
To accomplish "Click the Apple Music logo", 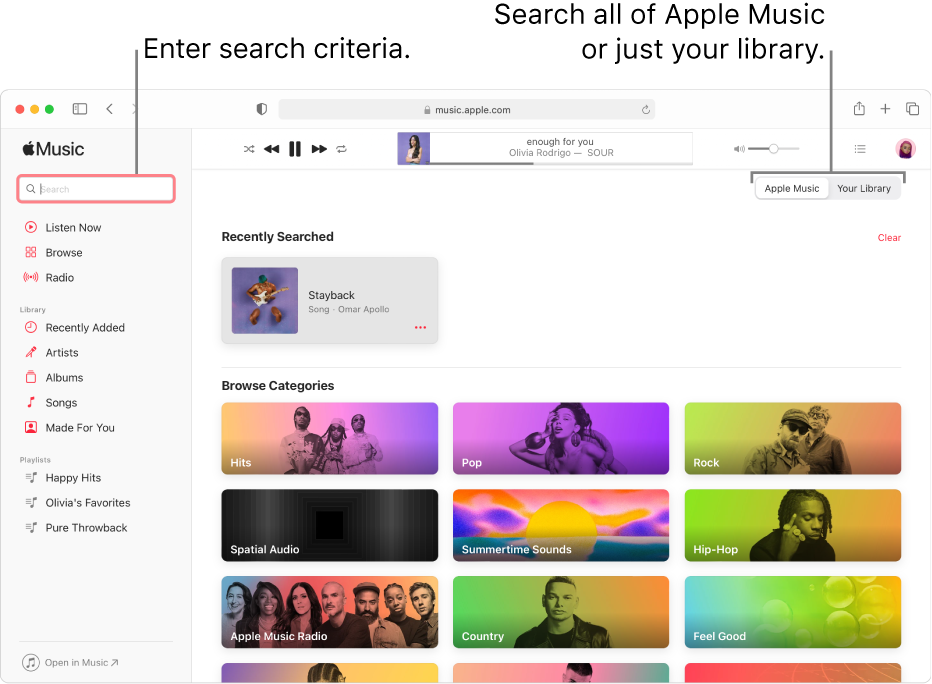I will [x=53, y=149].
